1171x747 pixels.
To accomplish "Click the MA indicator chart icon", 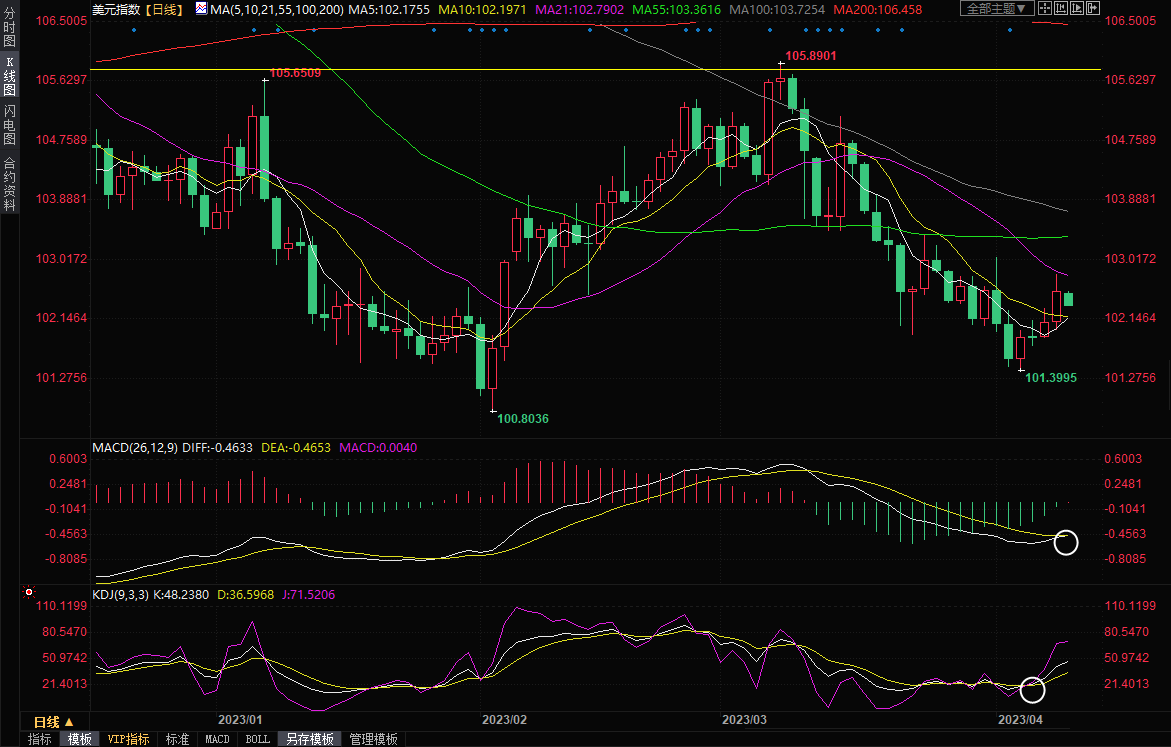I will pyautogui.click(x=202, y=9).
